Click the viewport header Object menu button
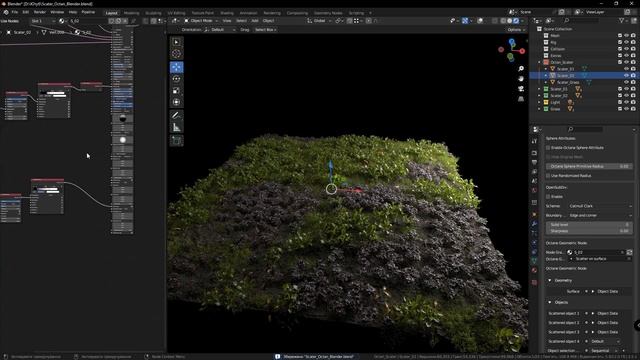The image size is (640, 360). pyautogui.click(x=269, y=20)
